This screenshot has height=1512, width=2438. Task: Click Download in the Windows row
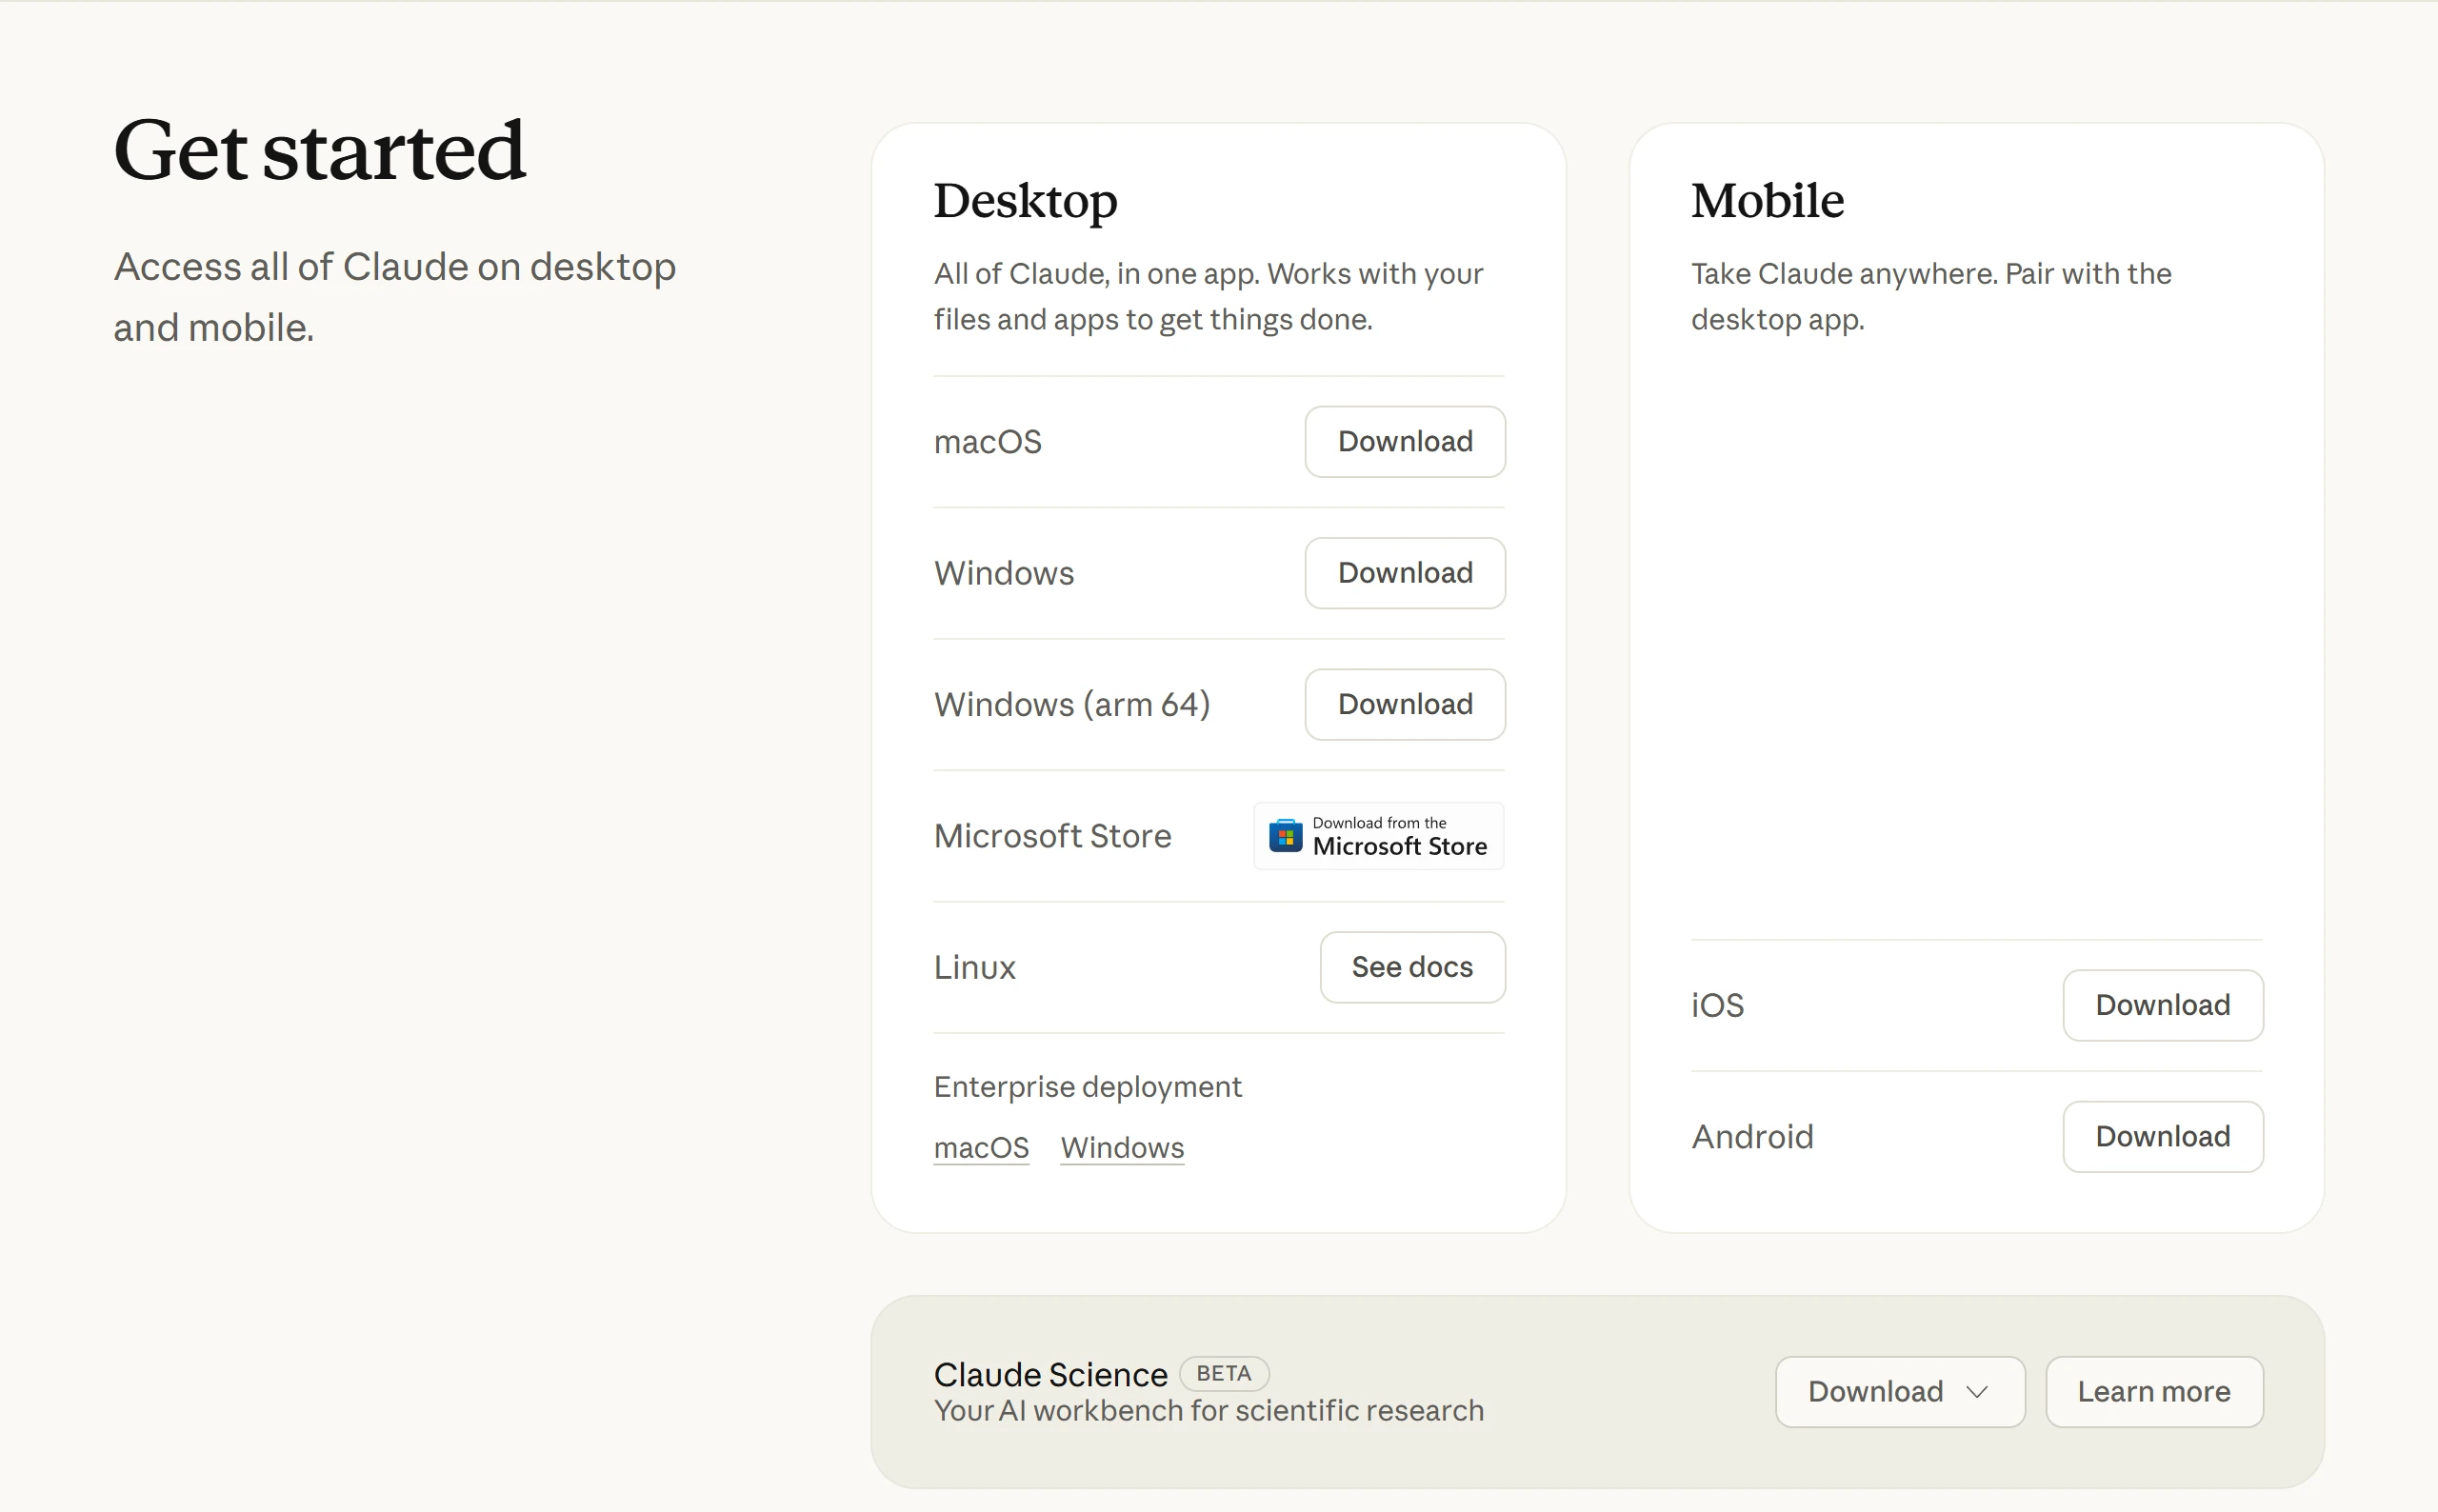1404,573
